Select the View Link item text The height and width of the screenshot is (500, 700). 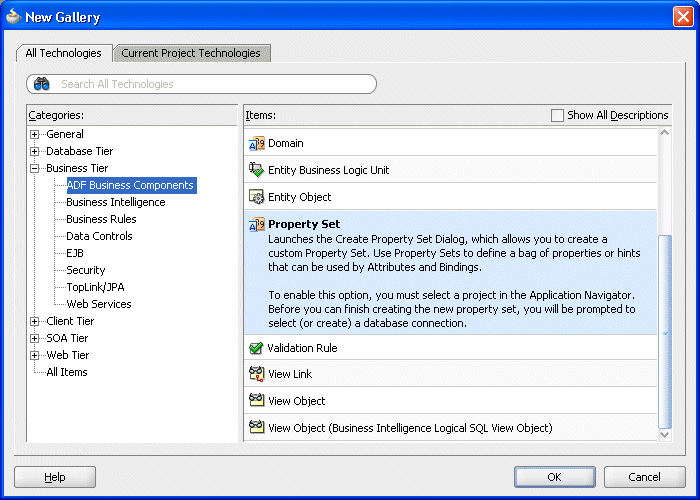coord(290,374)
